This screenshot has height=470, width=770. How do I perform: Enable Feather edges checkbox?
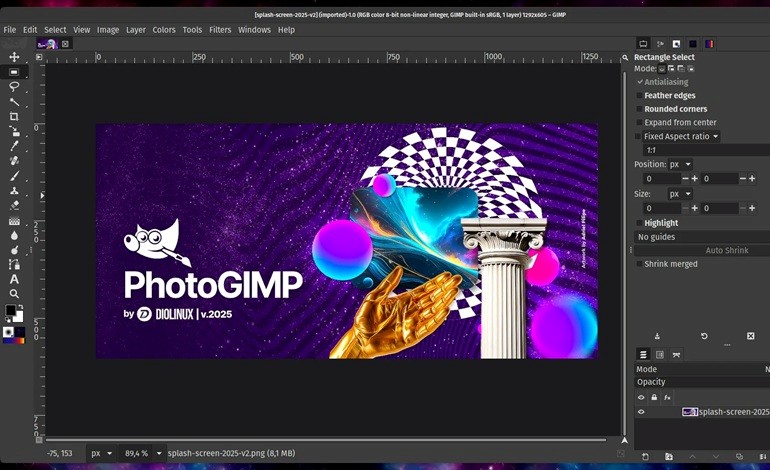click(x=639, y=95)
